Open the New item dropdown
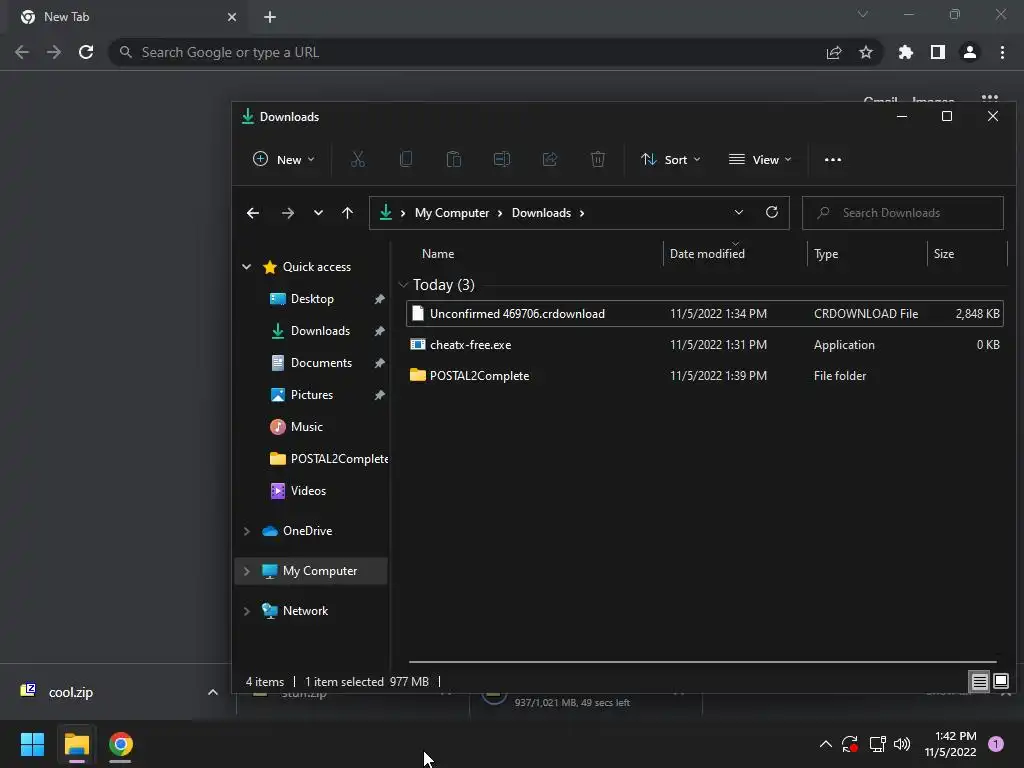 283,159
